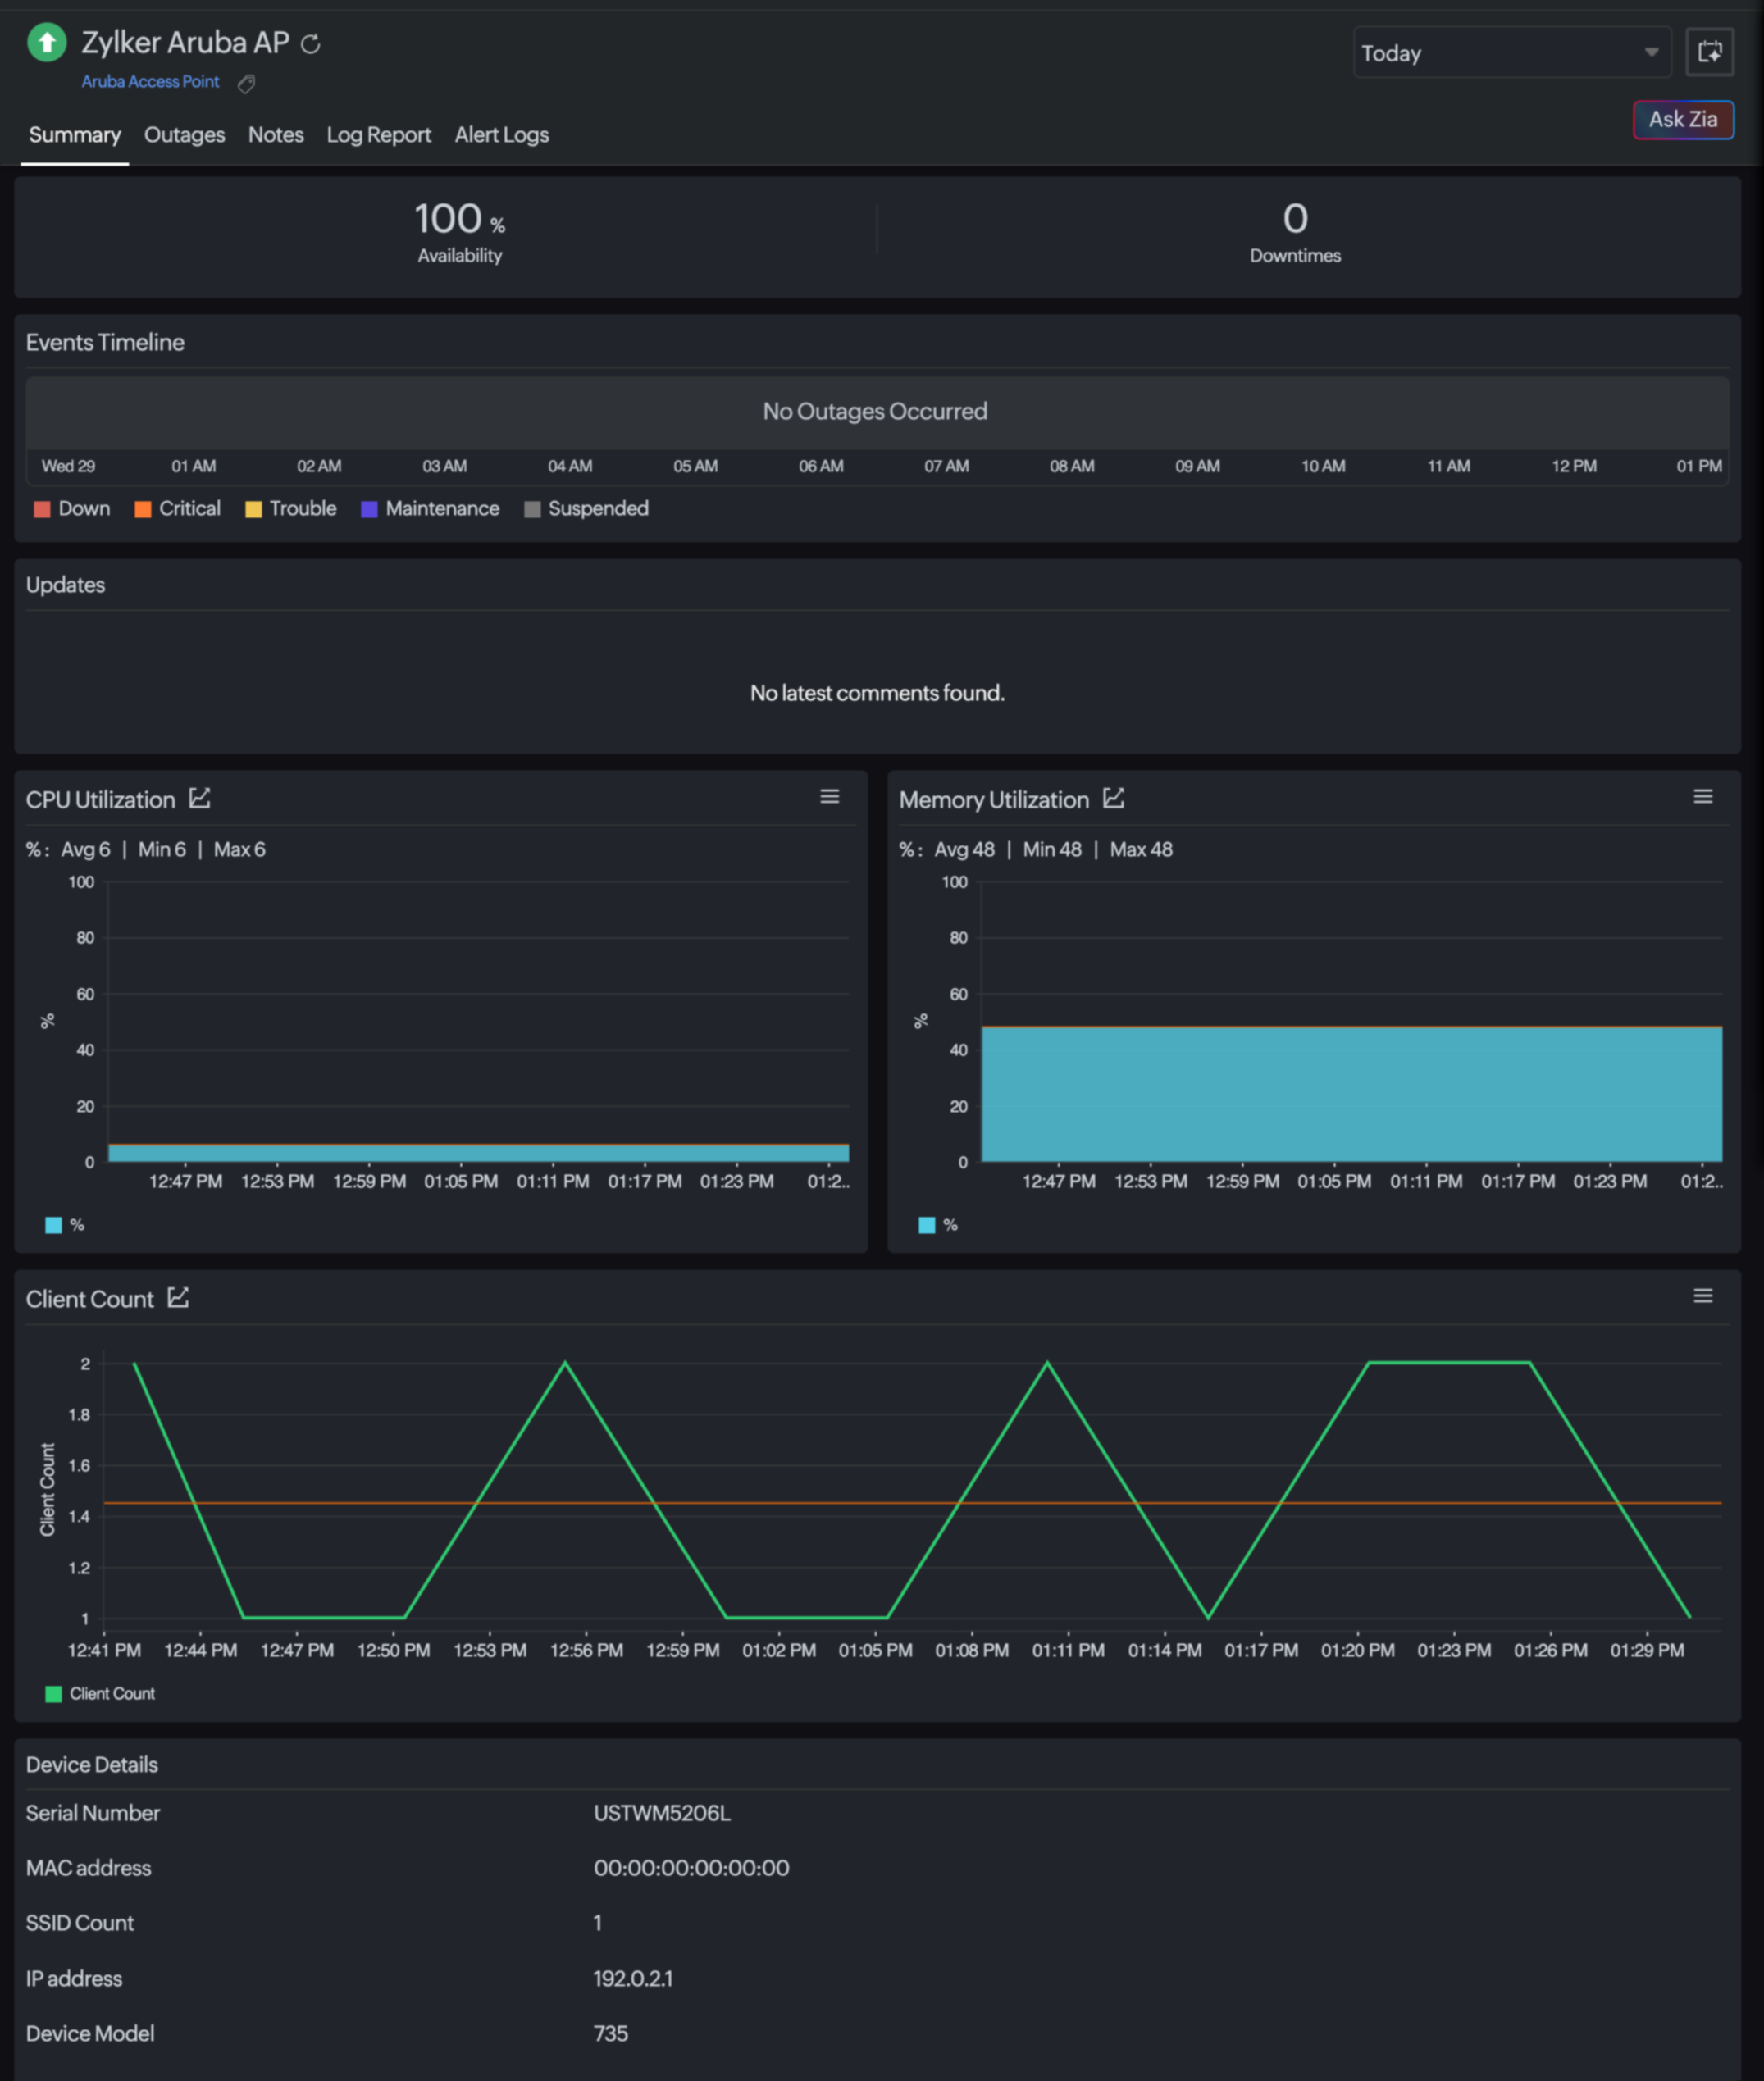Open the CPU Utilization trend chart icon

coord(200,798)
